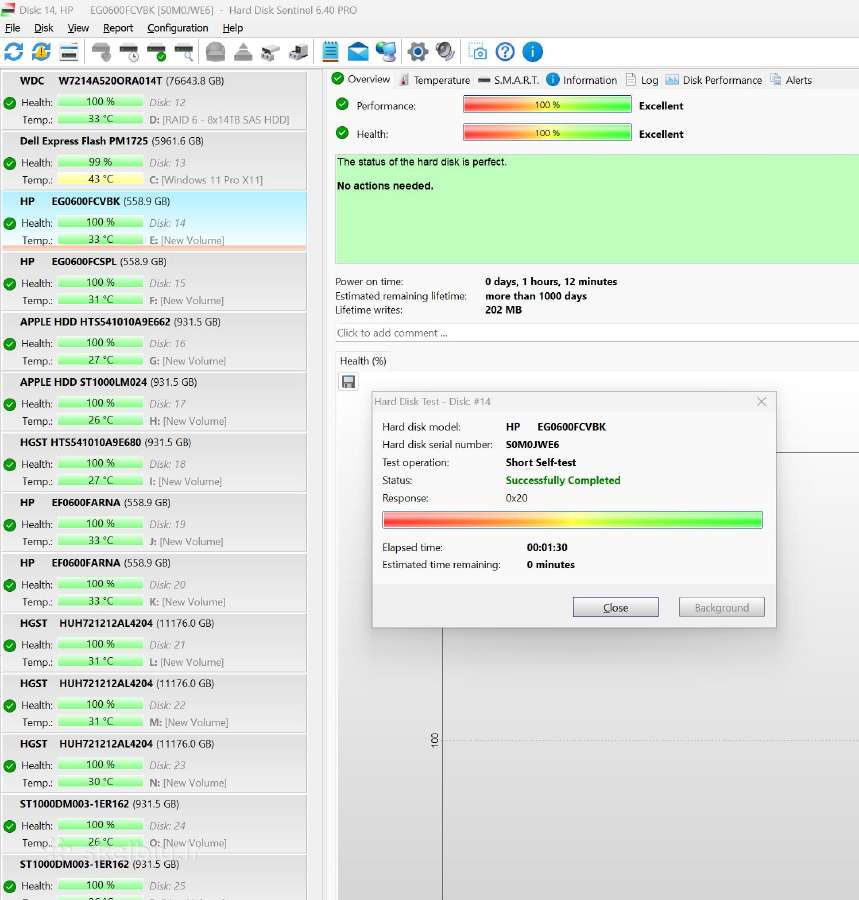Image resolution: width=859 pixels, height=900 pixels.
Task: Select HP EG0600FCSPL disk entry
Action: tap(154, 281)
